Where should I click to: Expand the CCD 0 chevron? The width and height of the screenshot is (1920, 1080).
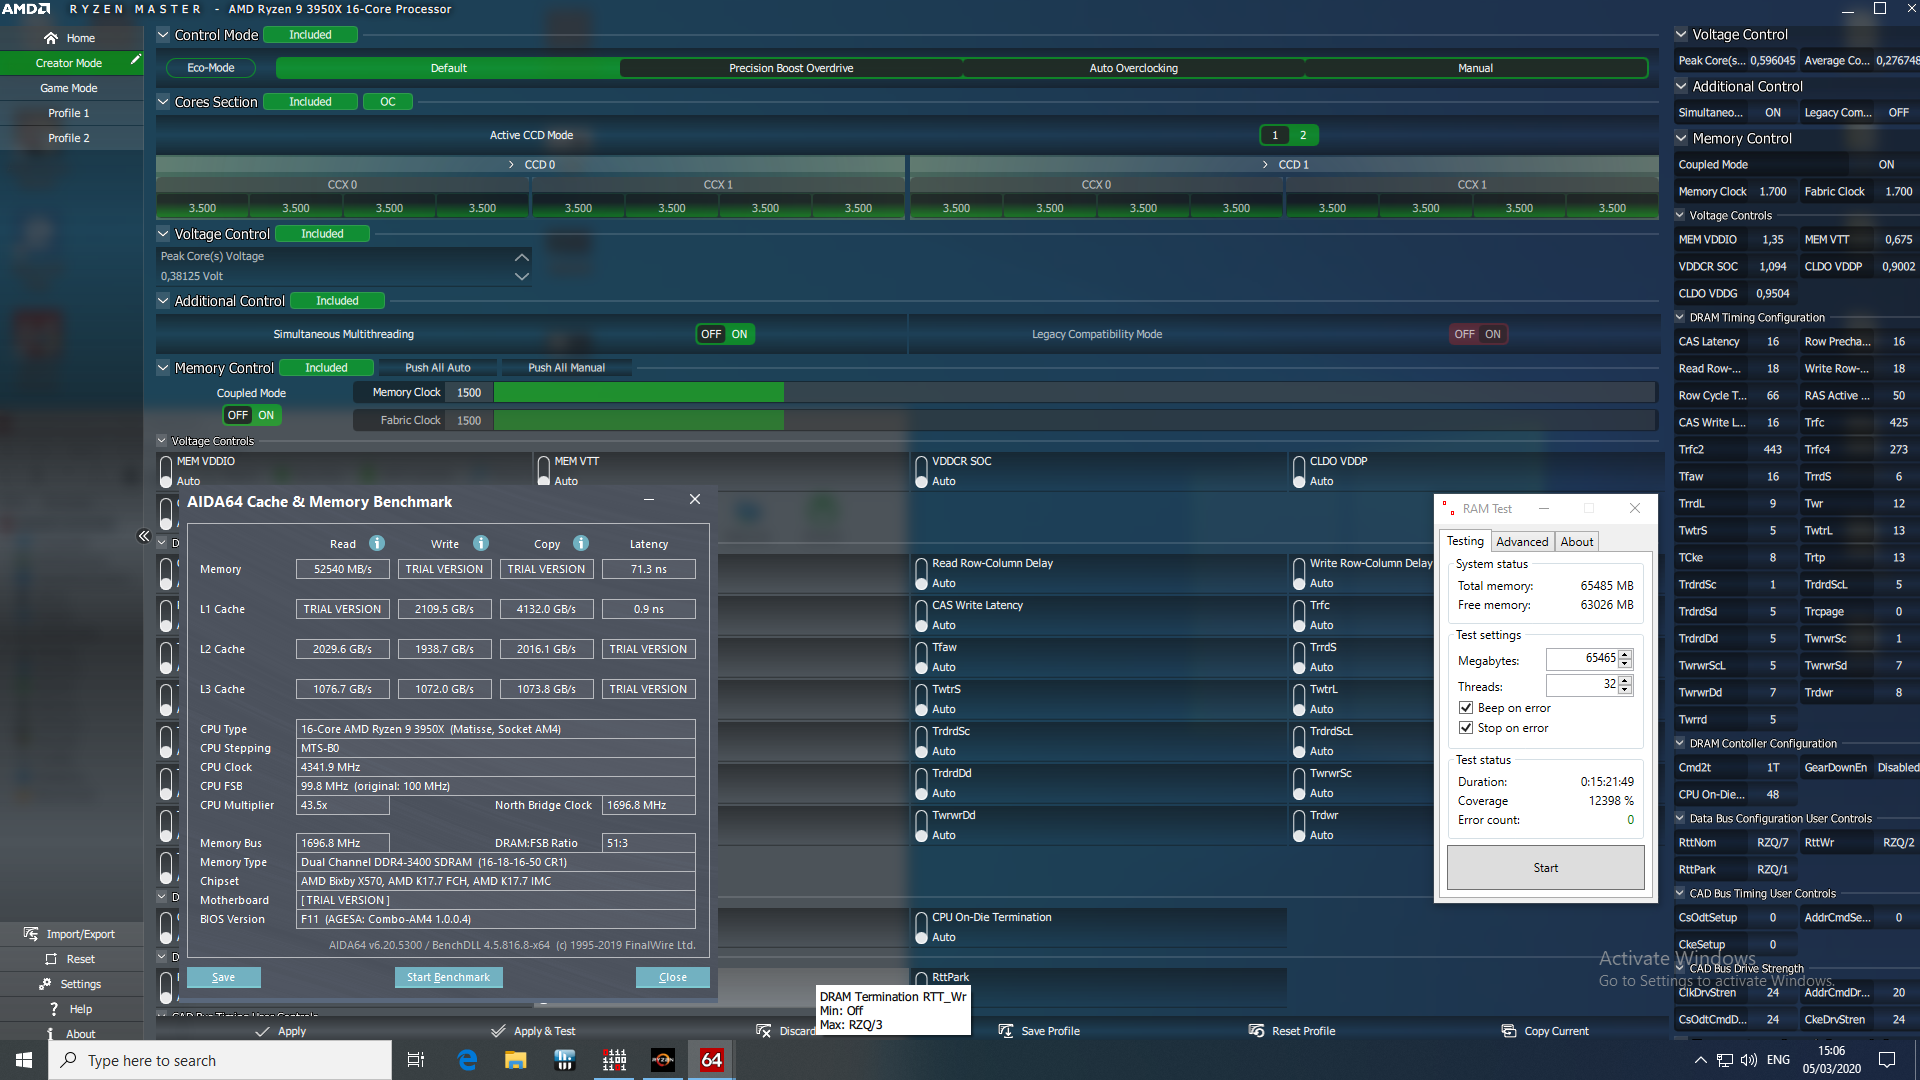tap(511, 164)
